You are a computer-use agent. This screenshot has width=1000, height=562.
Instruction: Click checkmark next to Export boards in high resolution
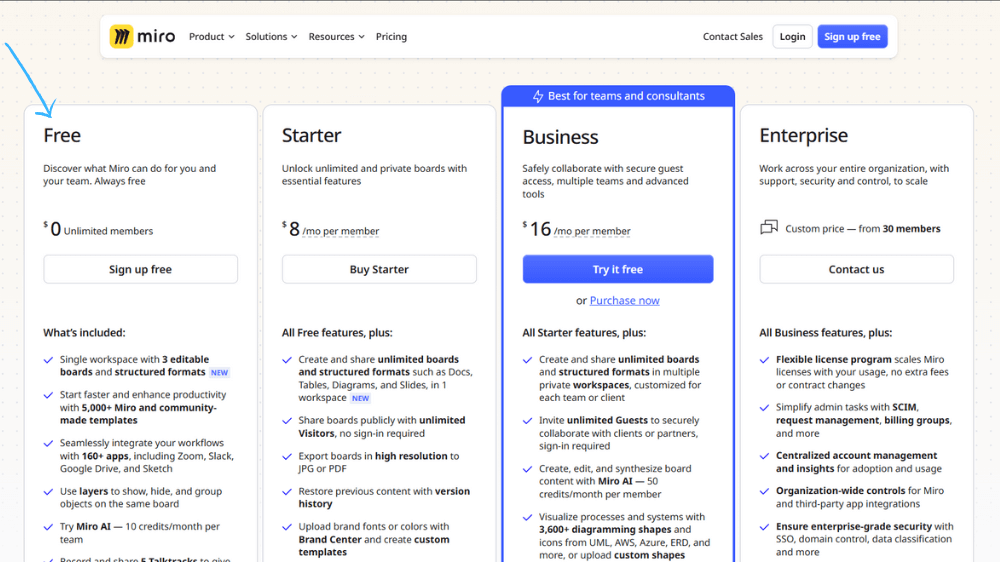pyautogui.click(x=287, y=457)
